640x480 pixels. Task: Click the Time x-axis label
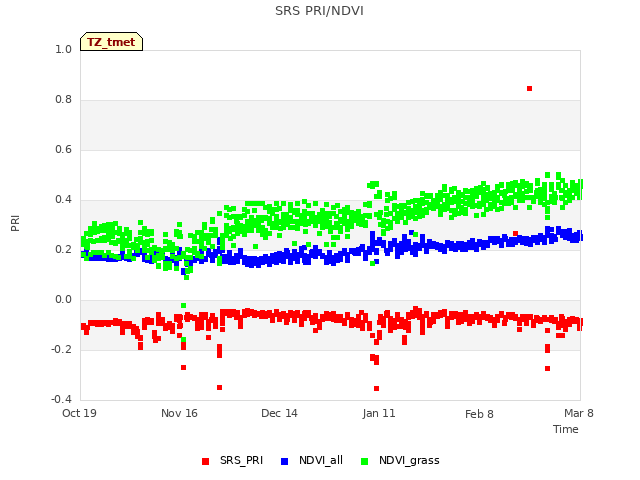[566, 429]
